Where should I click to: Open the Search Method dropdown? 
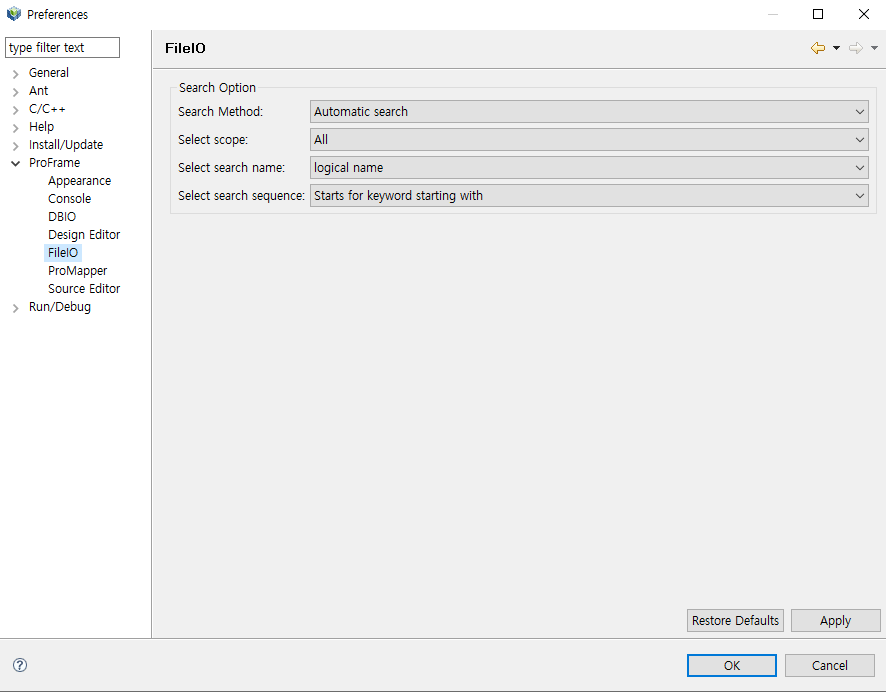click(x=589, y=112)
